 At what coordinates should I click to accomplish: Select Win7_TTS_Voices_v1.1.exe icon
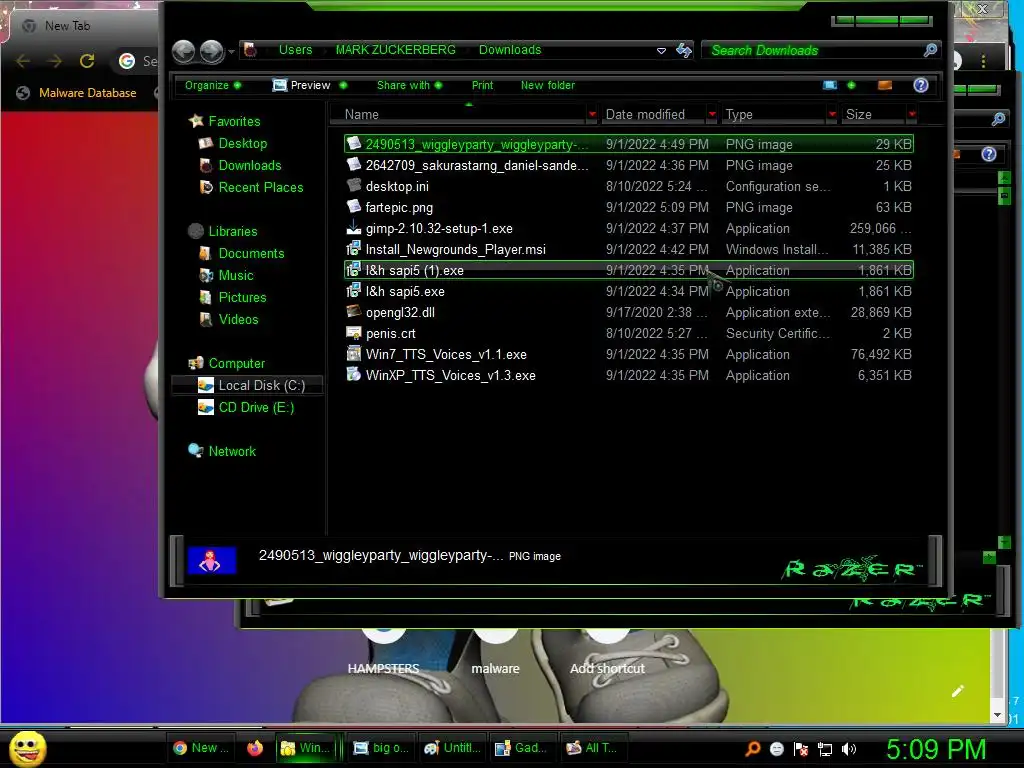(353, 354)
